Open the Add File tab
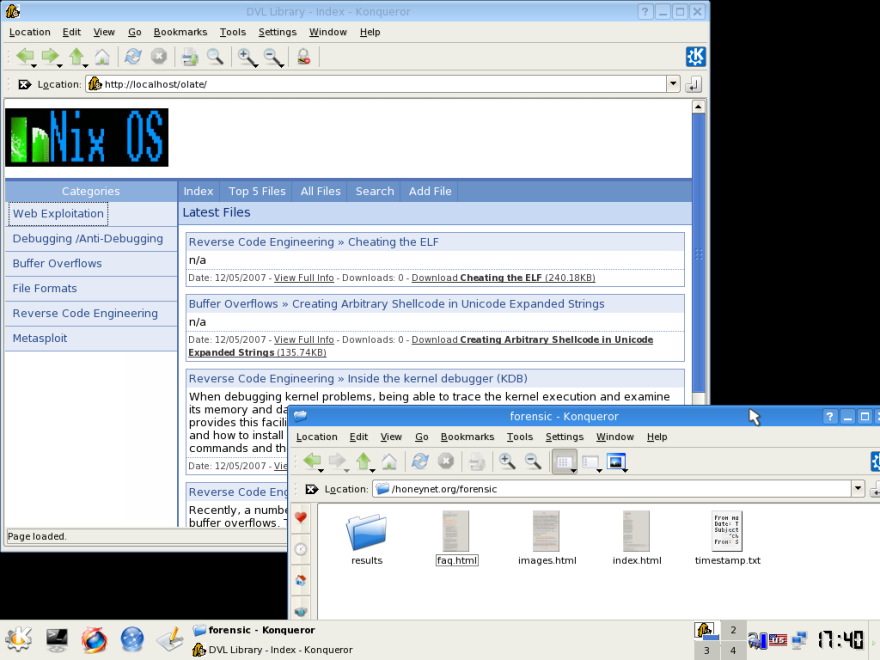880x660 pixels. [430, 191]
